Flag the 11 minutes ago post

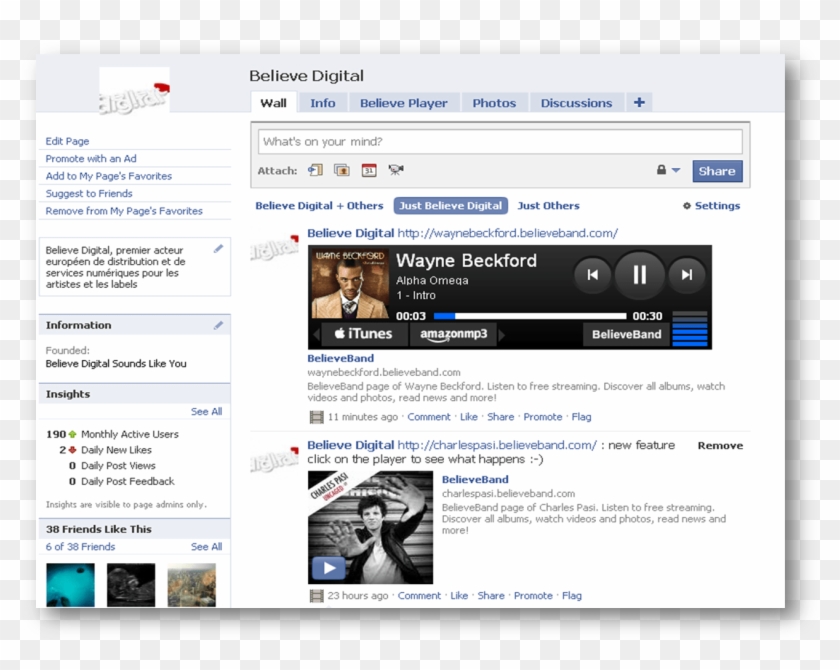[581, 417]
